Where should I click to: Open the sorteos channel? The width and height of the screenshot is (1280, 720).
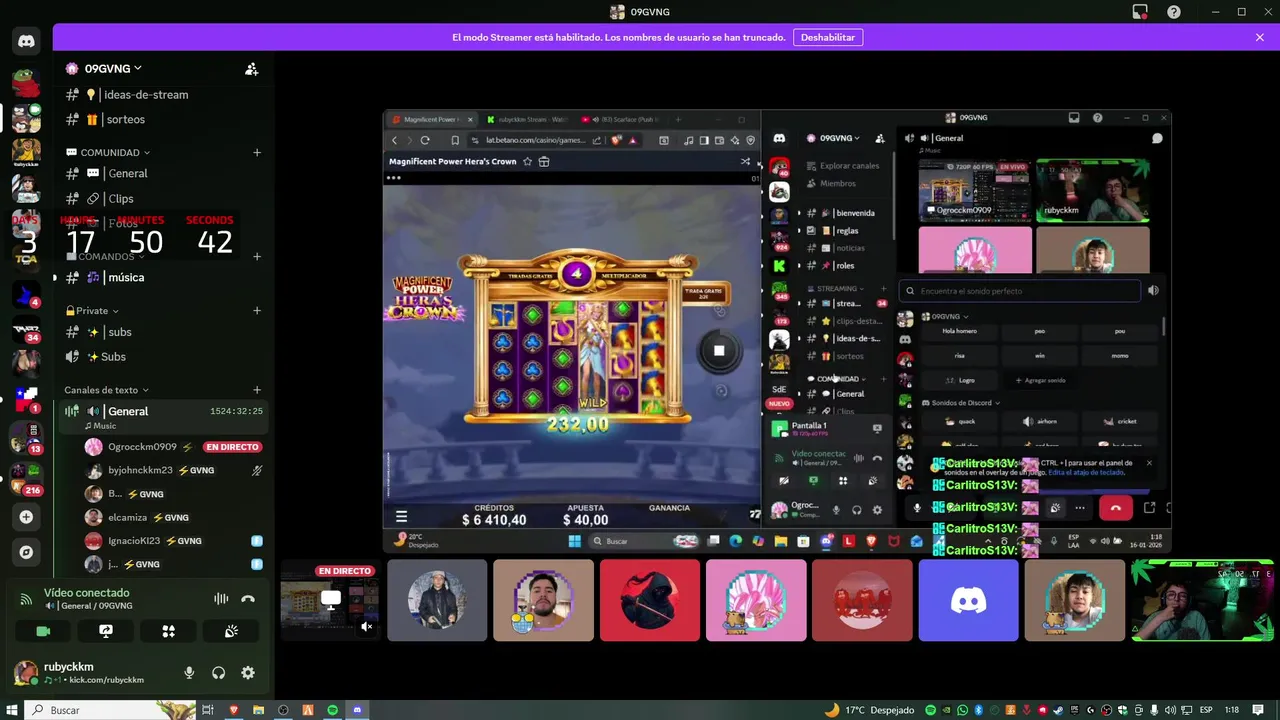coord(125,119)
